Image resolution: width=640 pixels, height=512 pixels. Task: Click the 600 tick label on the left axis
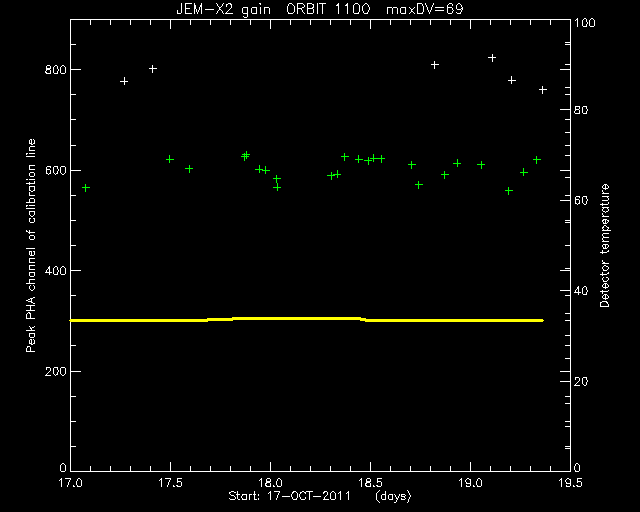tap(55, 170)
